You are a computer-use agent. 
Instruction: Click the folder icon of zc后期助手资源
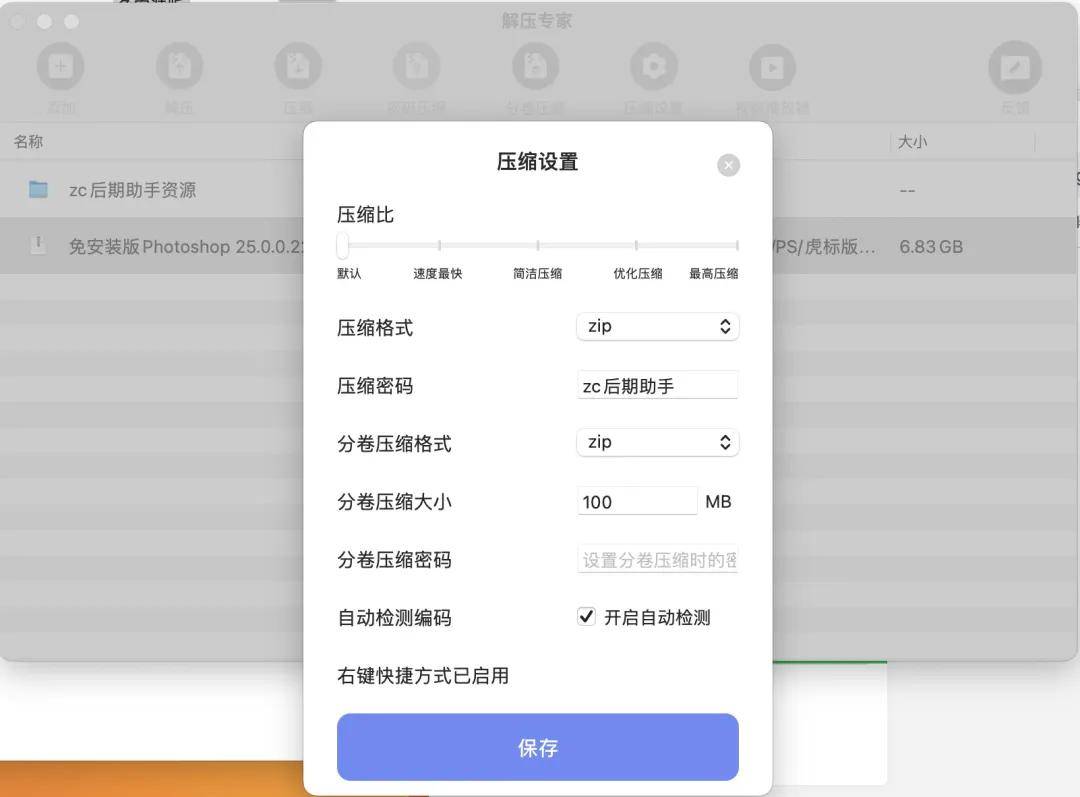(39, 189)
